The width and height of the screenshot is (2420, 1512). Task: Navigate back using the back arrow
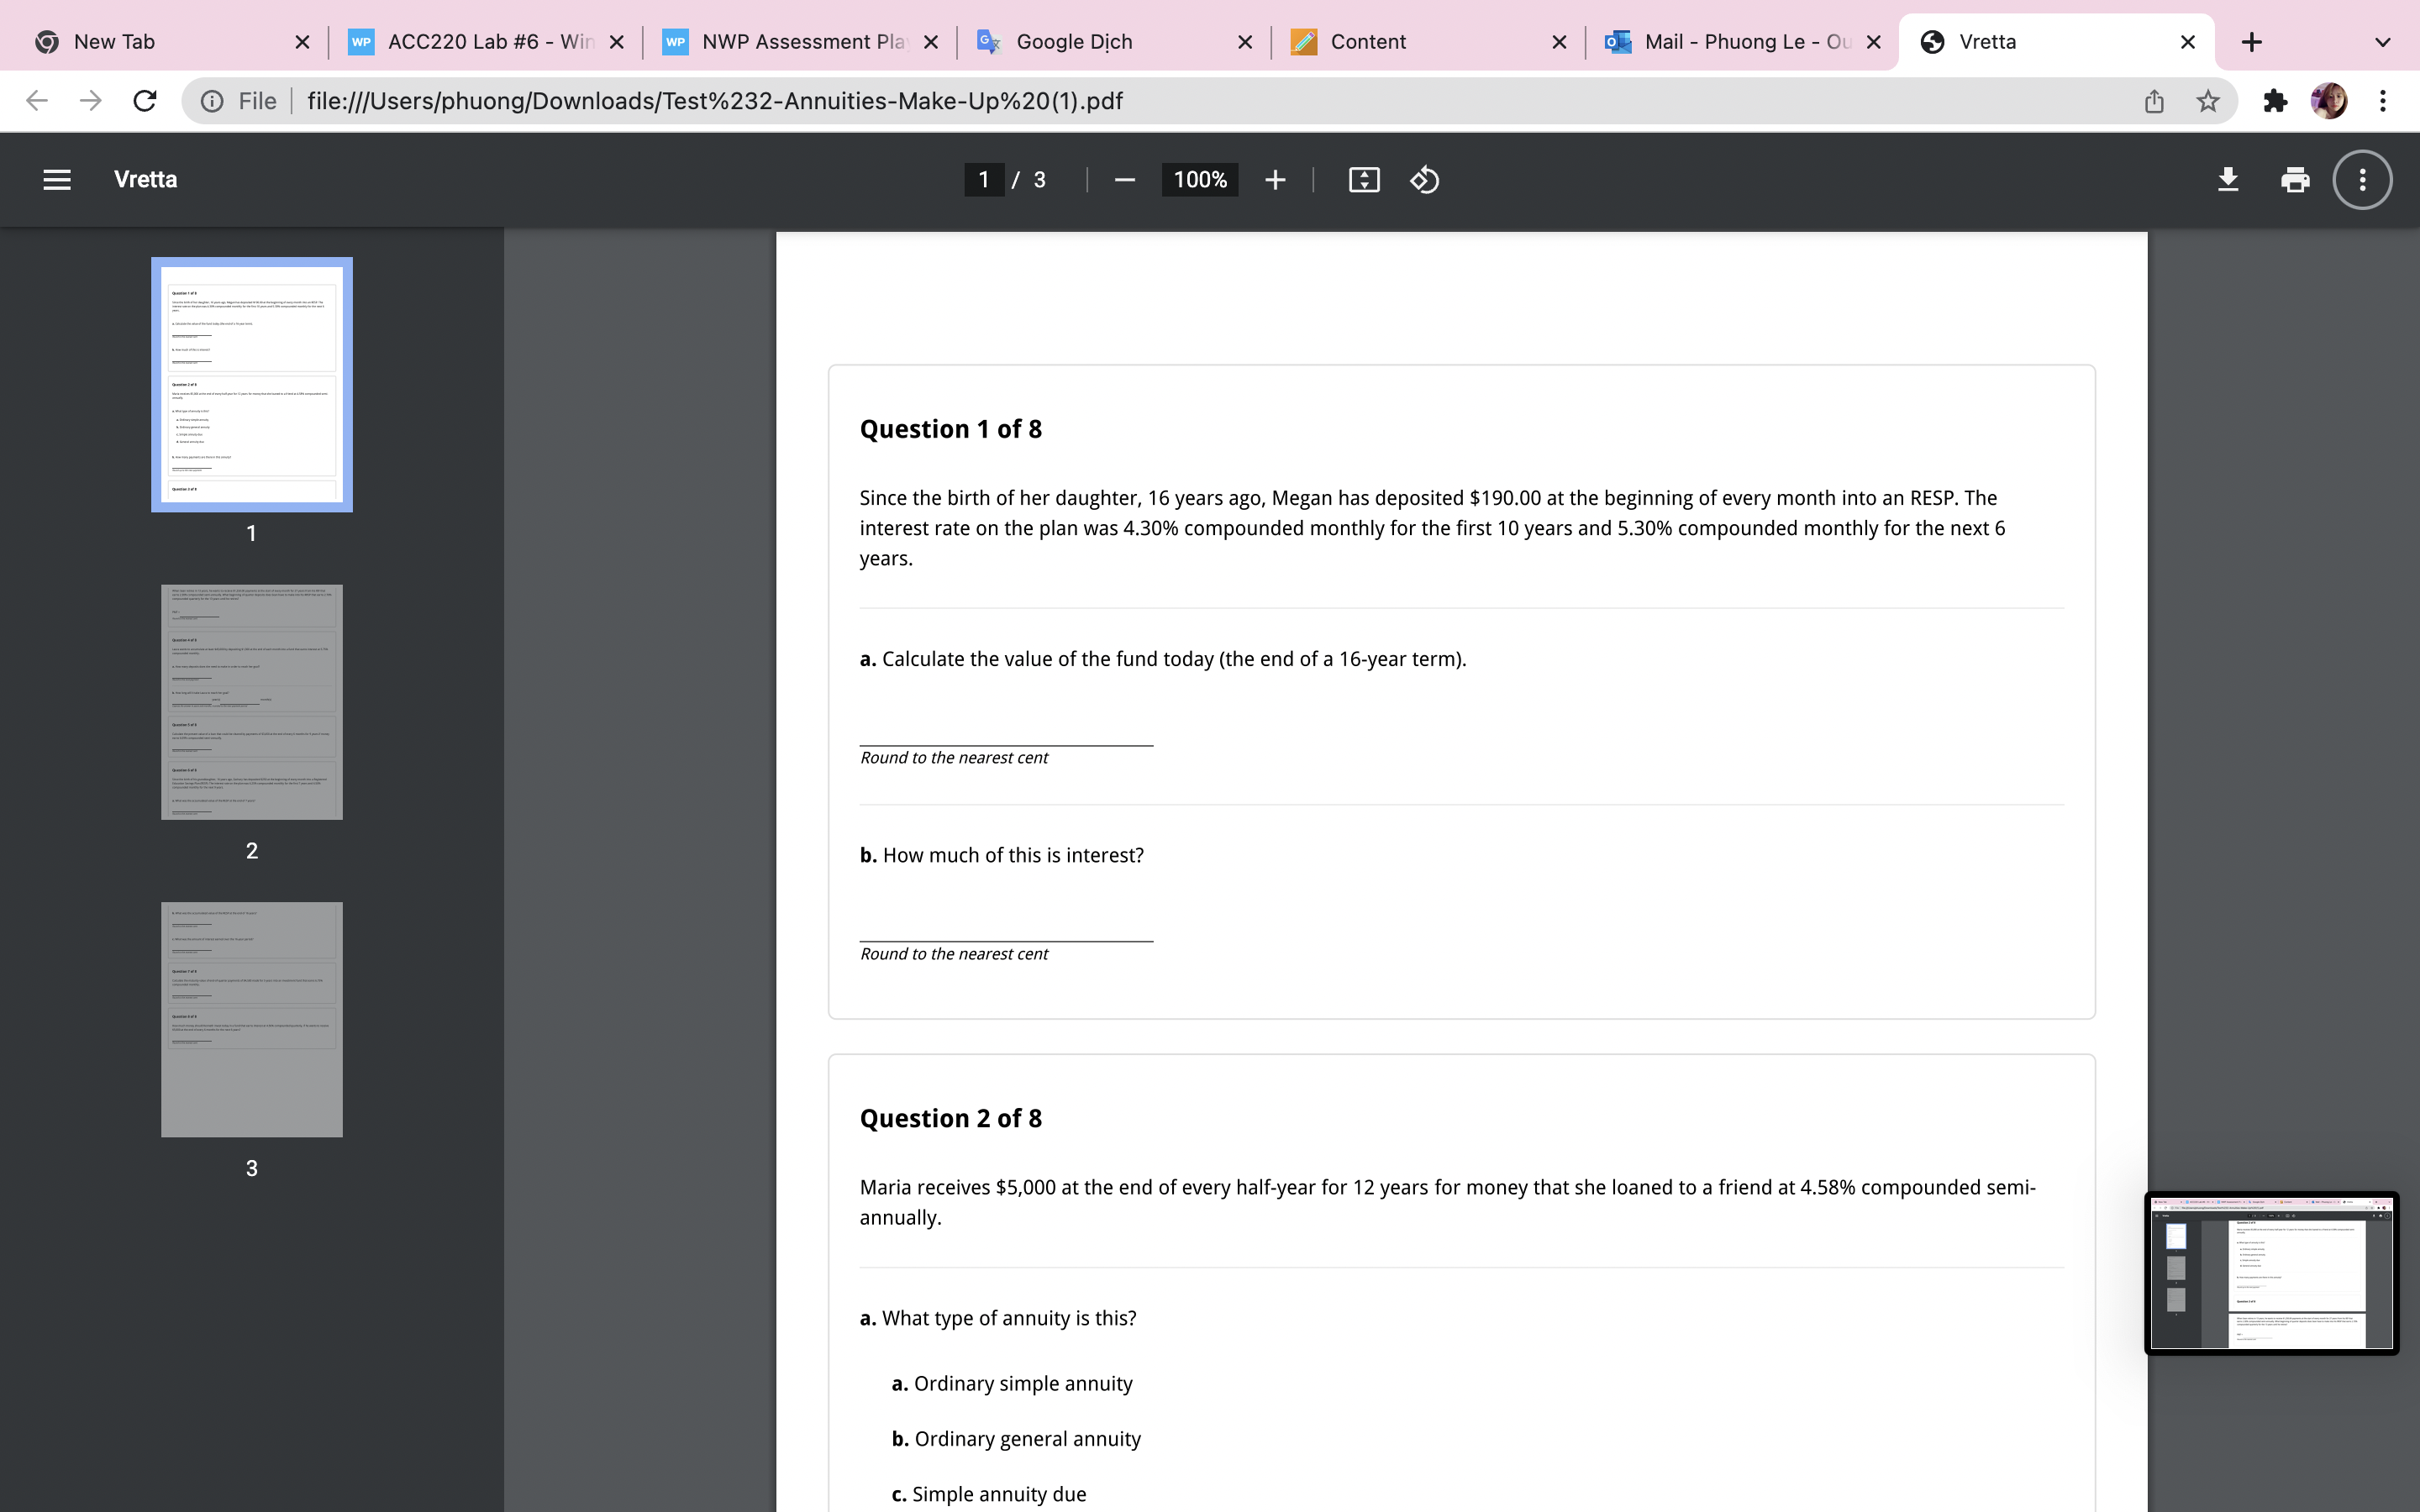pyautogui.click(x=36, y=101)
